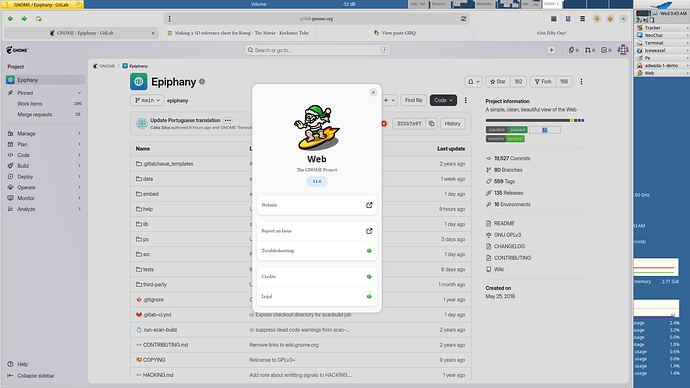Open the .gitlab-ci.yml file

click(157, 315)
